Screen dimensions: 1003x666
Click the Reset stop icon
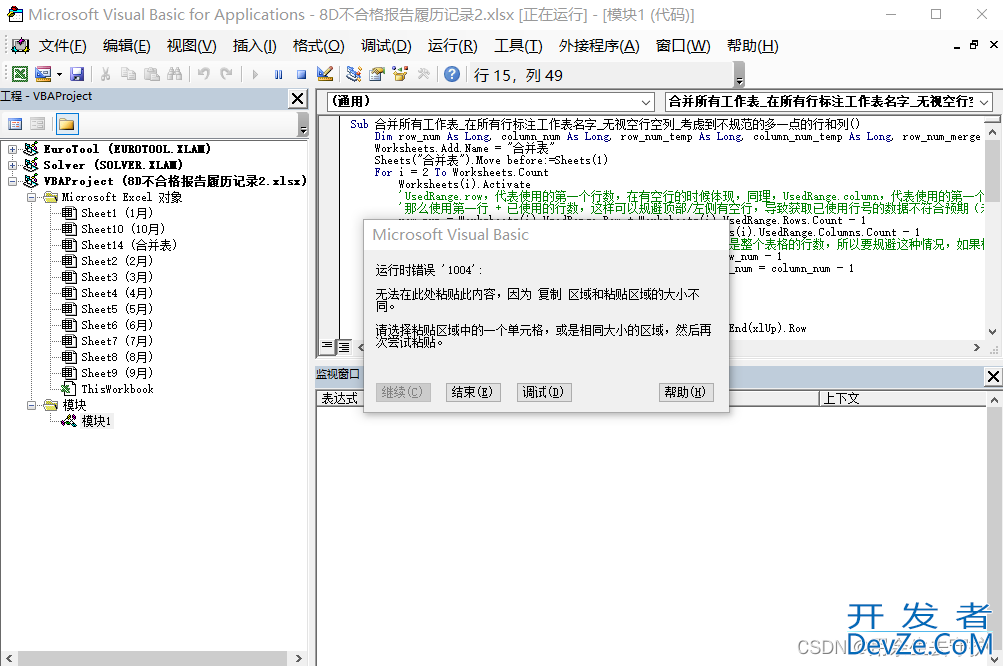[301, 75]
